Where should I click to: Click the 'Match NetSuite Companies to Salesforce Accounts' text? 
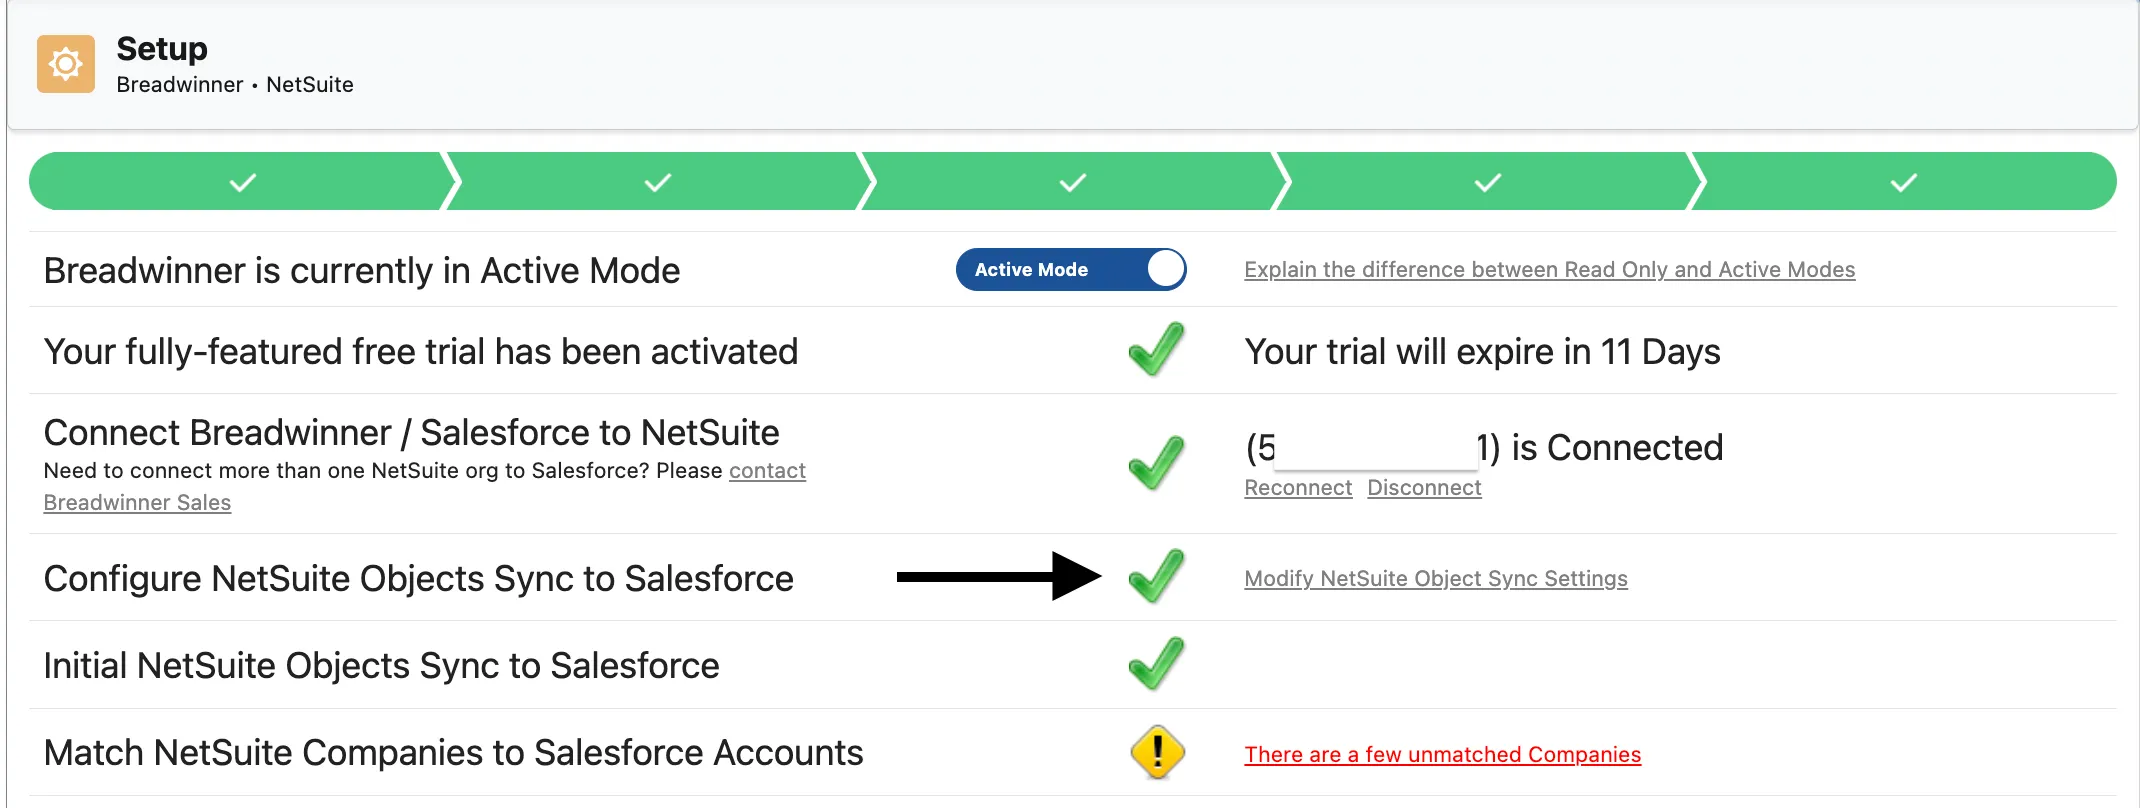pyautogui.click(x=453, y=753)
